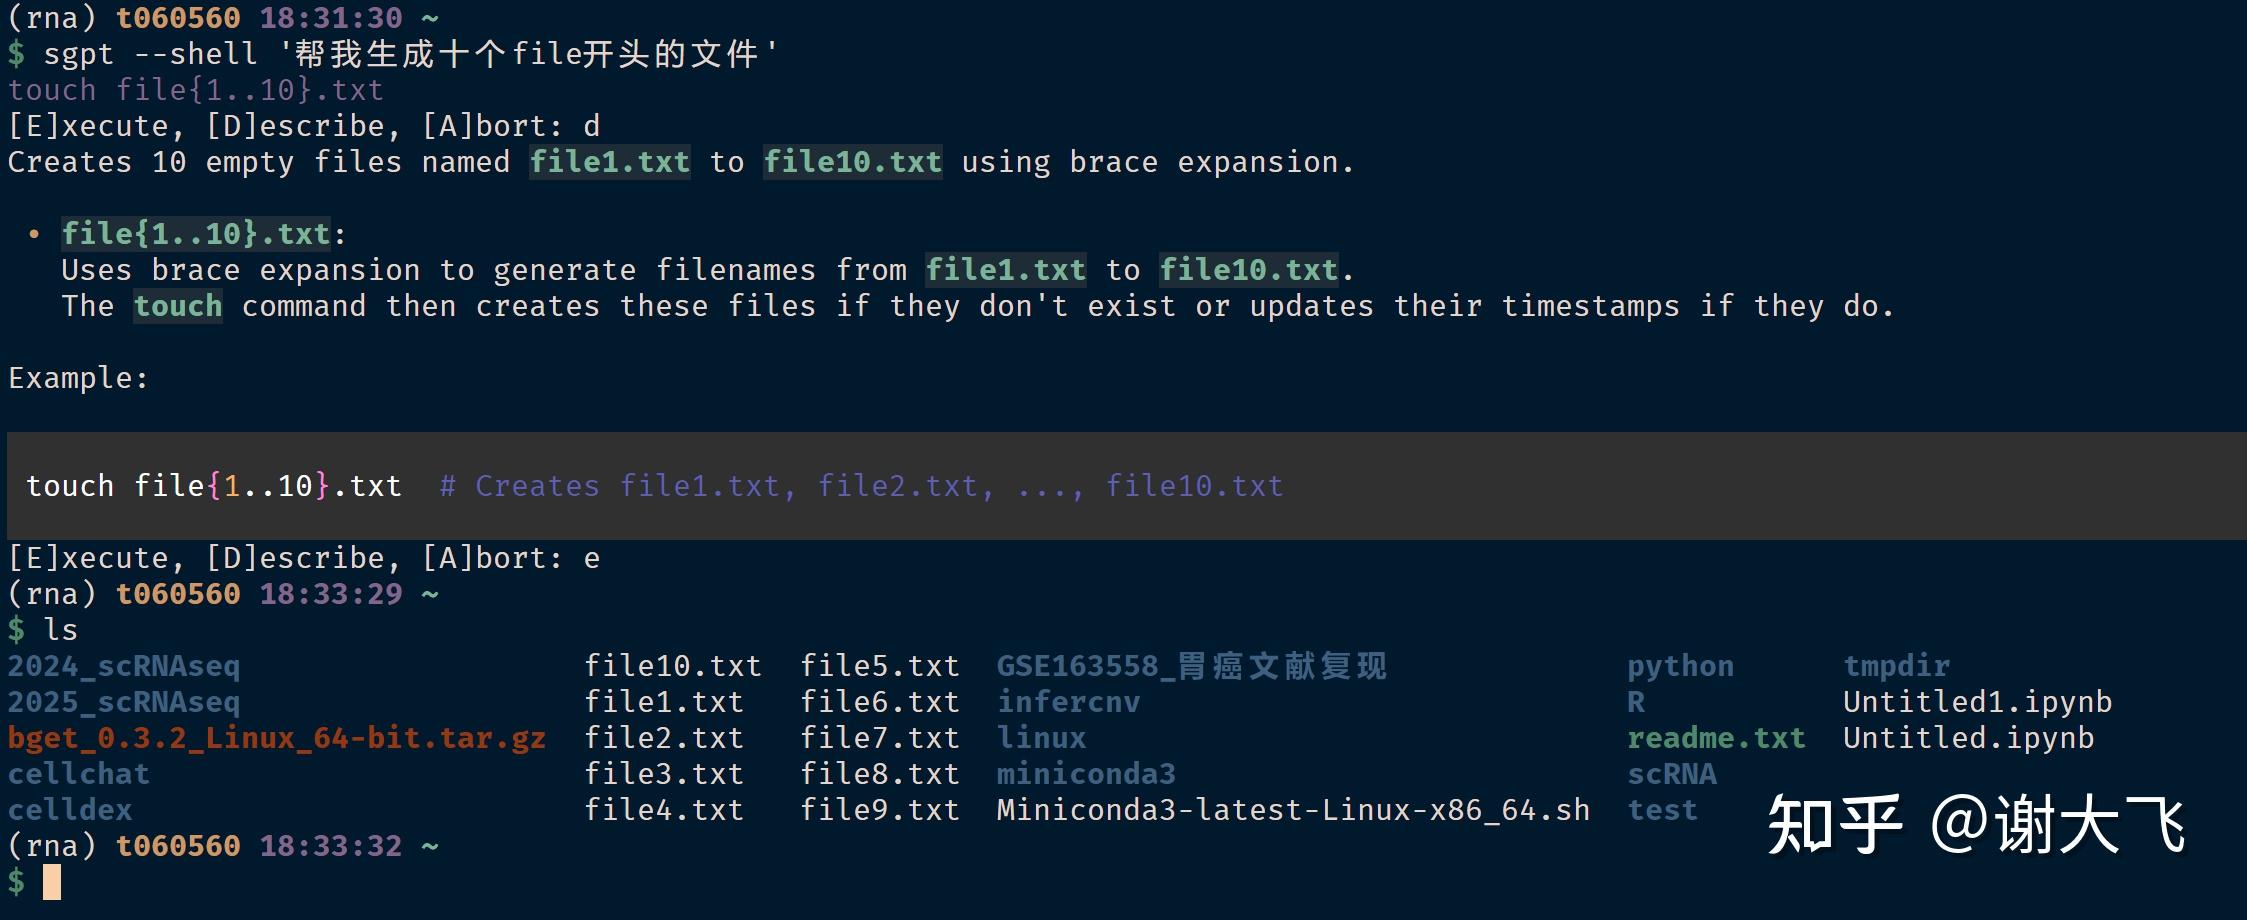Click the infercnv directory entry
The height and width of the screenshot is (920, 2247).
(1068, 702)
